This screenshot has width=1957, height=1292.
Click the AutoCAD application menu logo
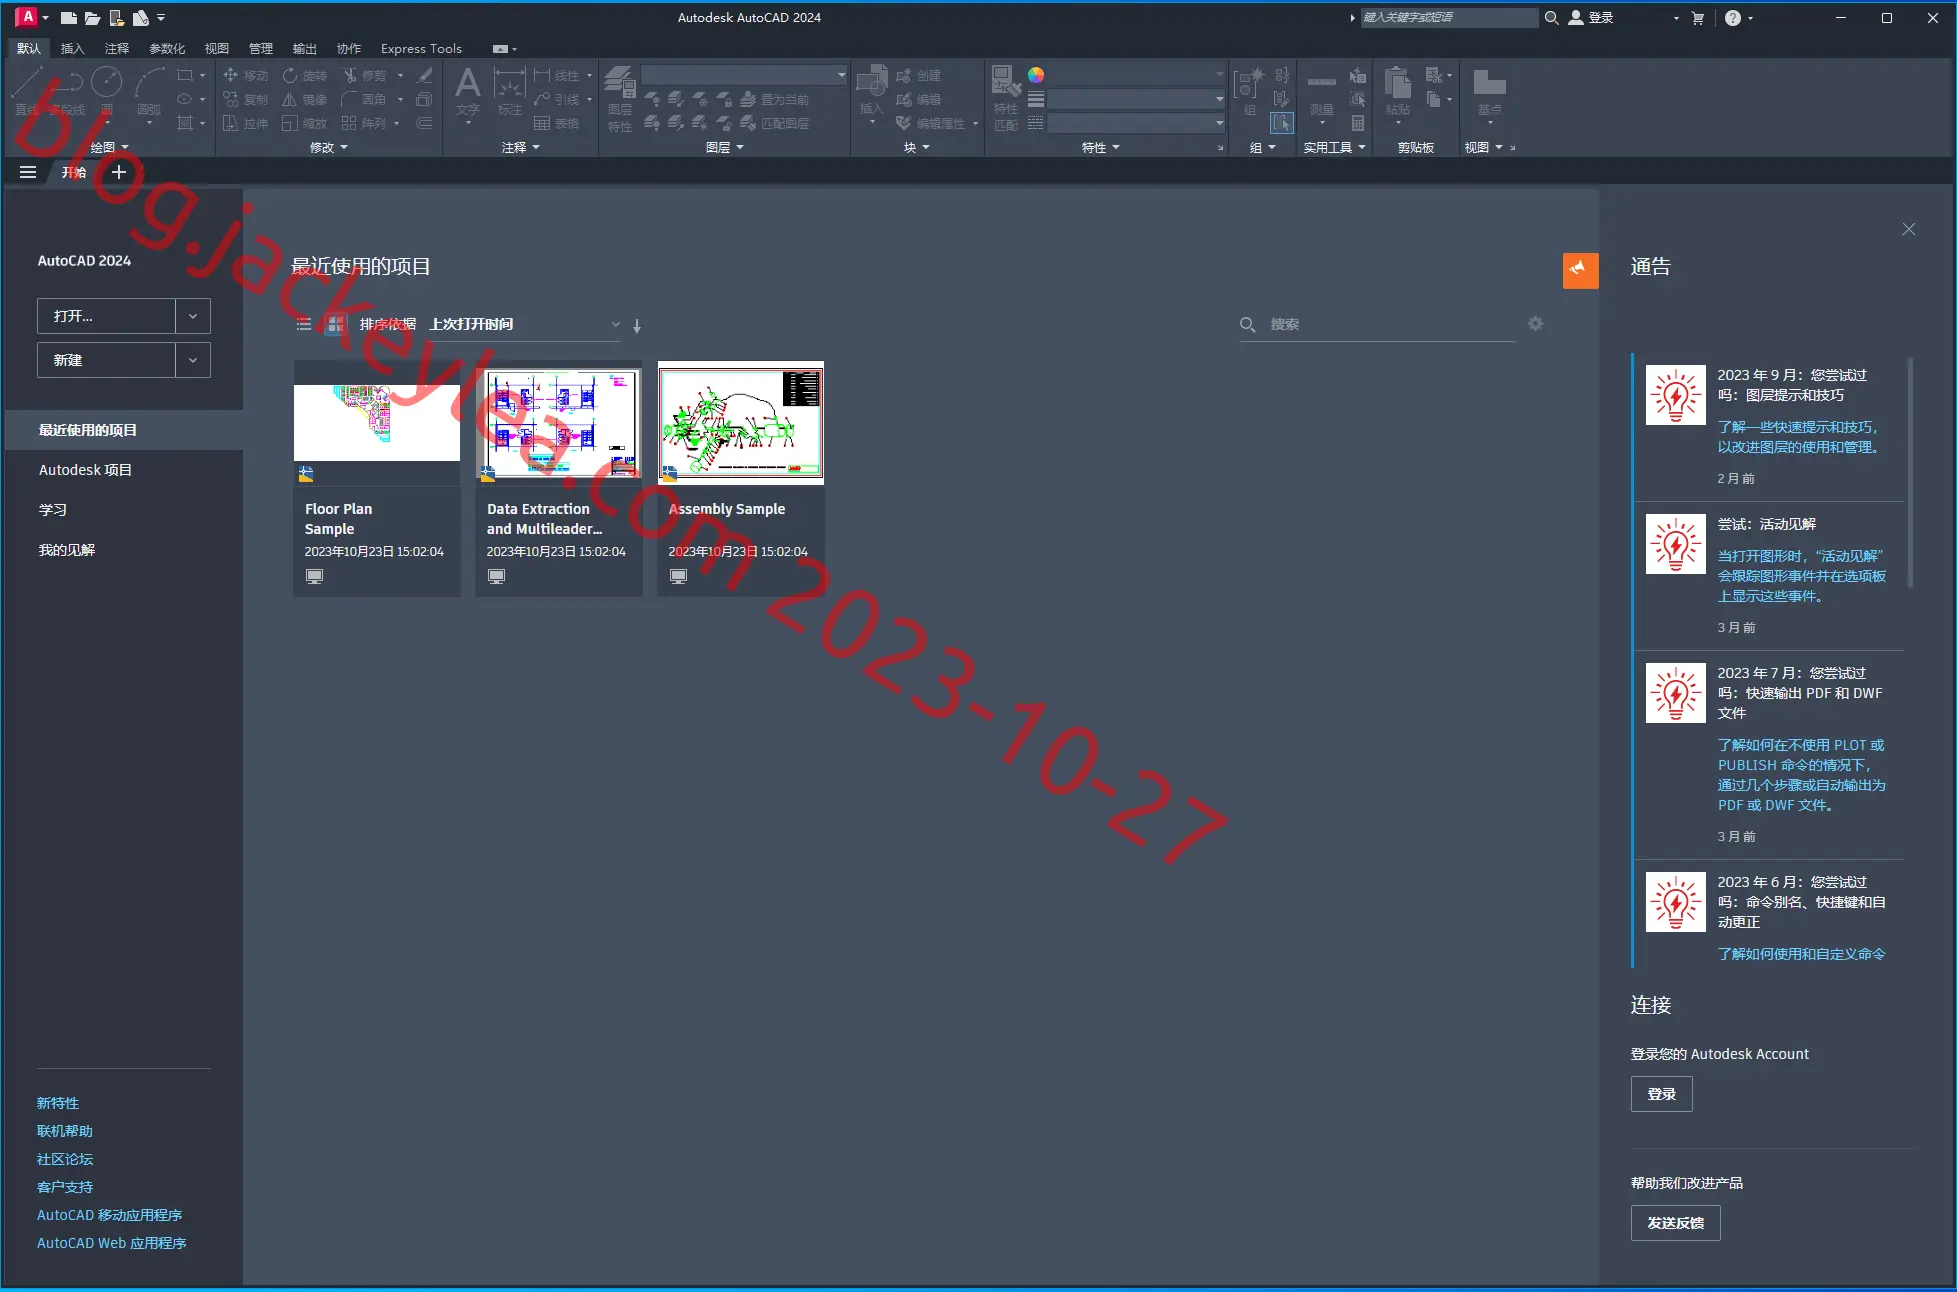click(27, 17)
